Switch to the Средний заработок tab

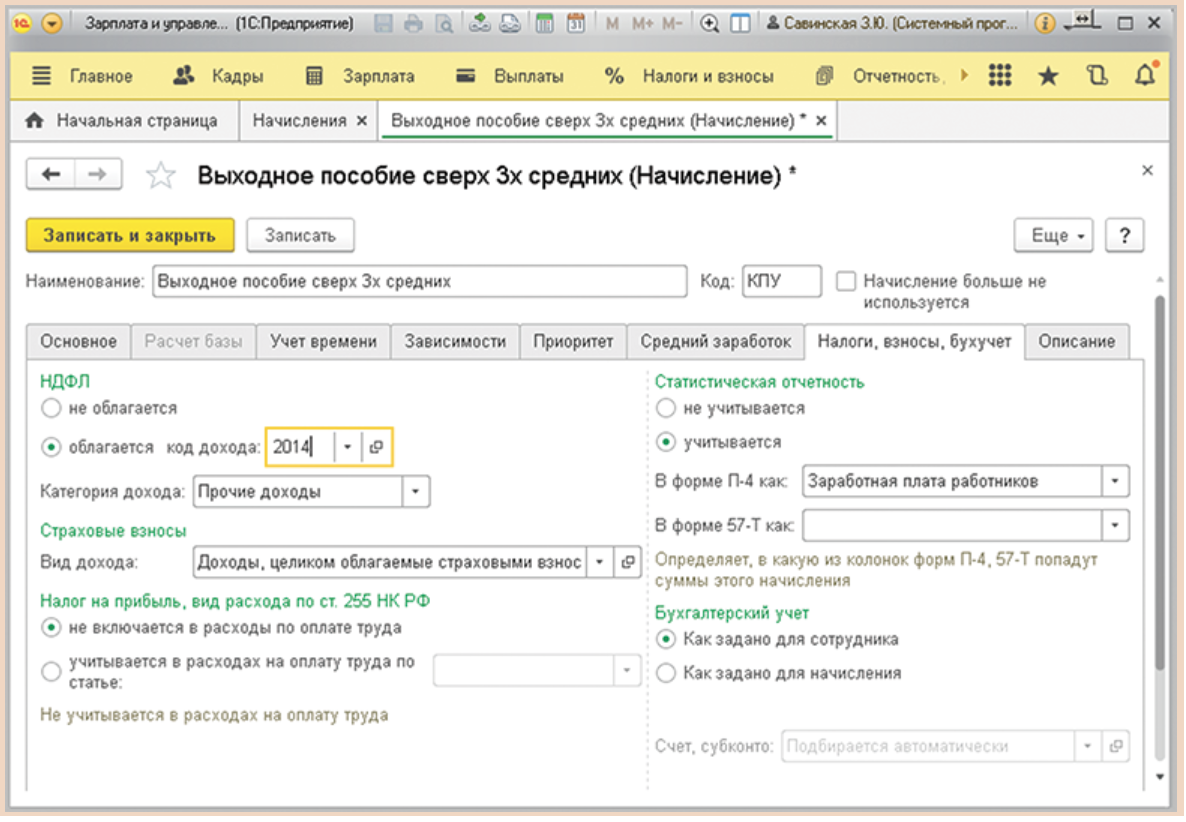pyautogui.click(x=716, y=341)
